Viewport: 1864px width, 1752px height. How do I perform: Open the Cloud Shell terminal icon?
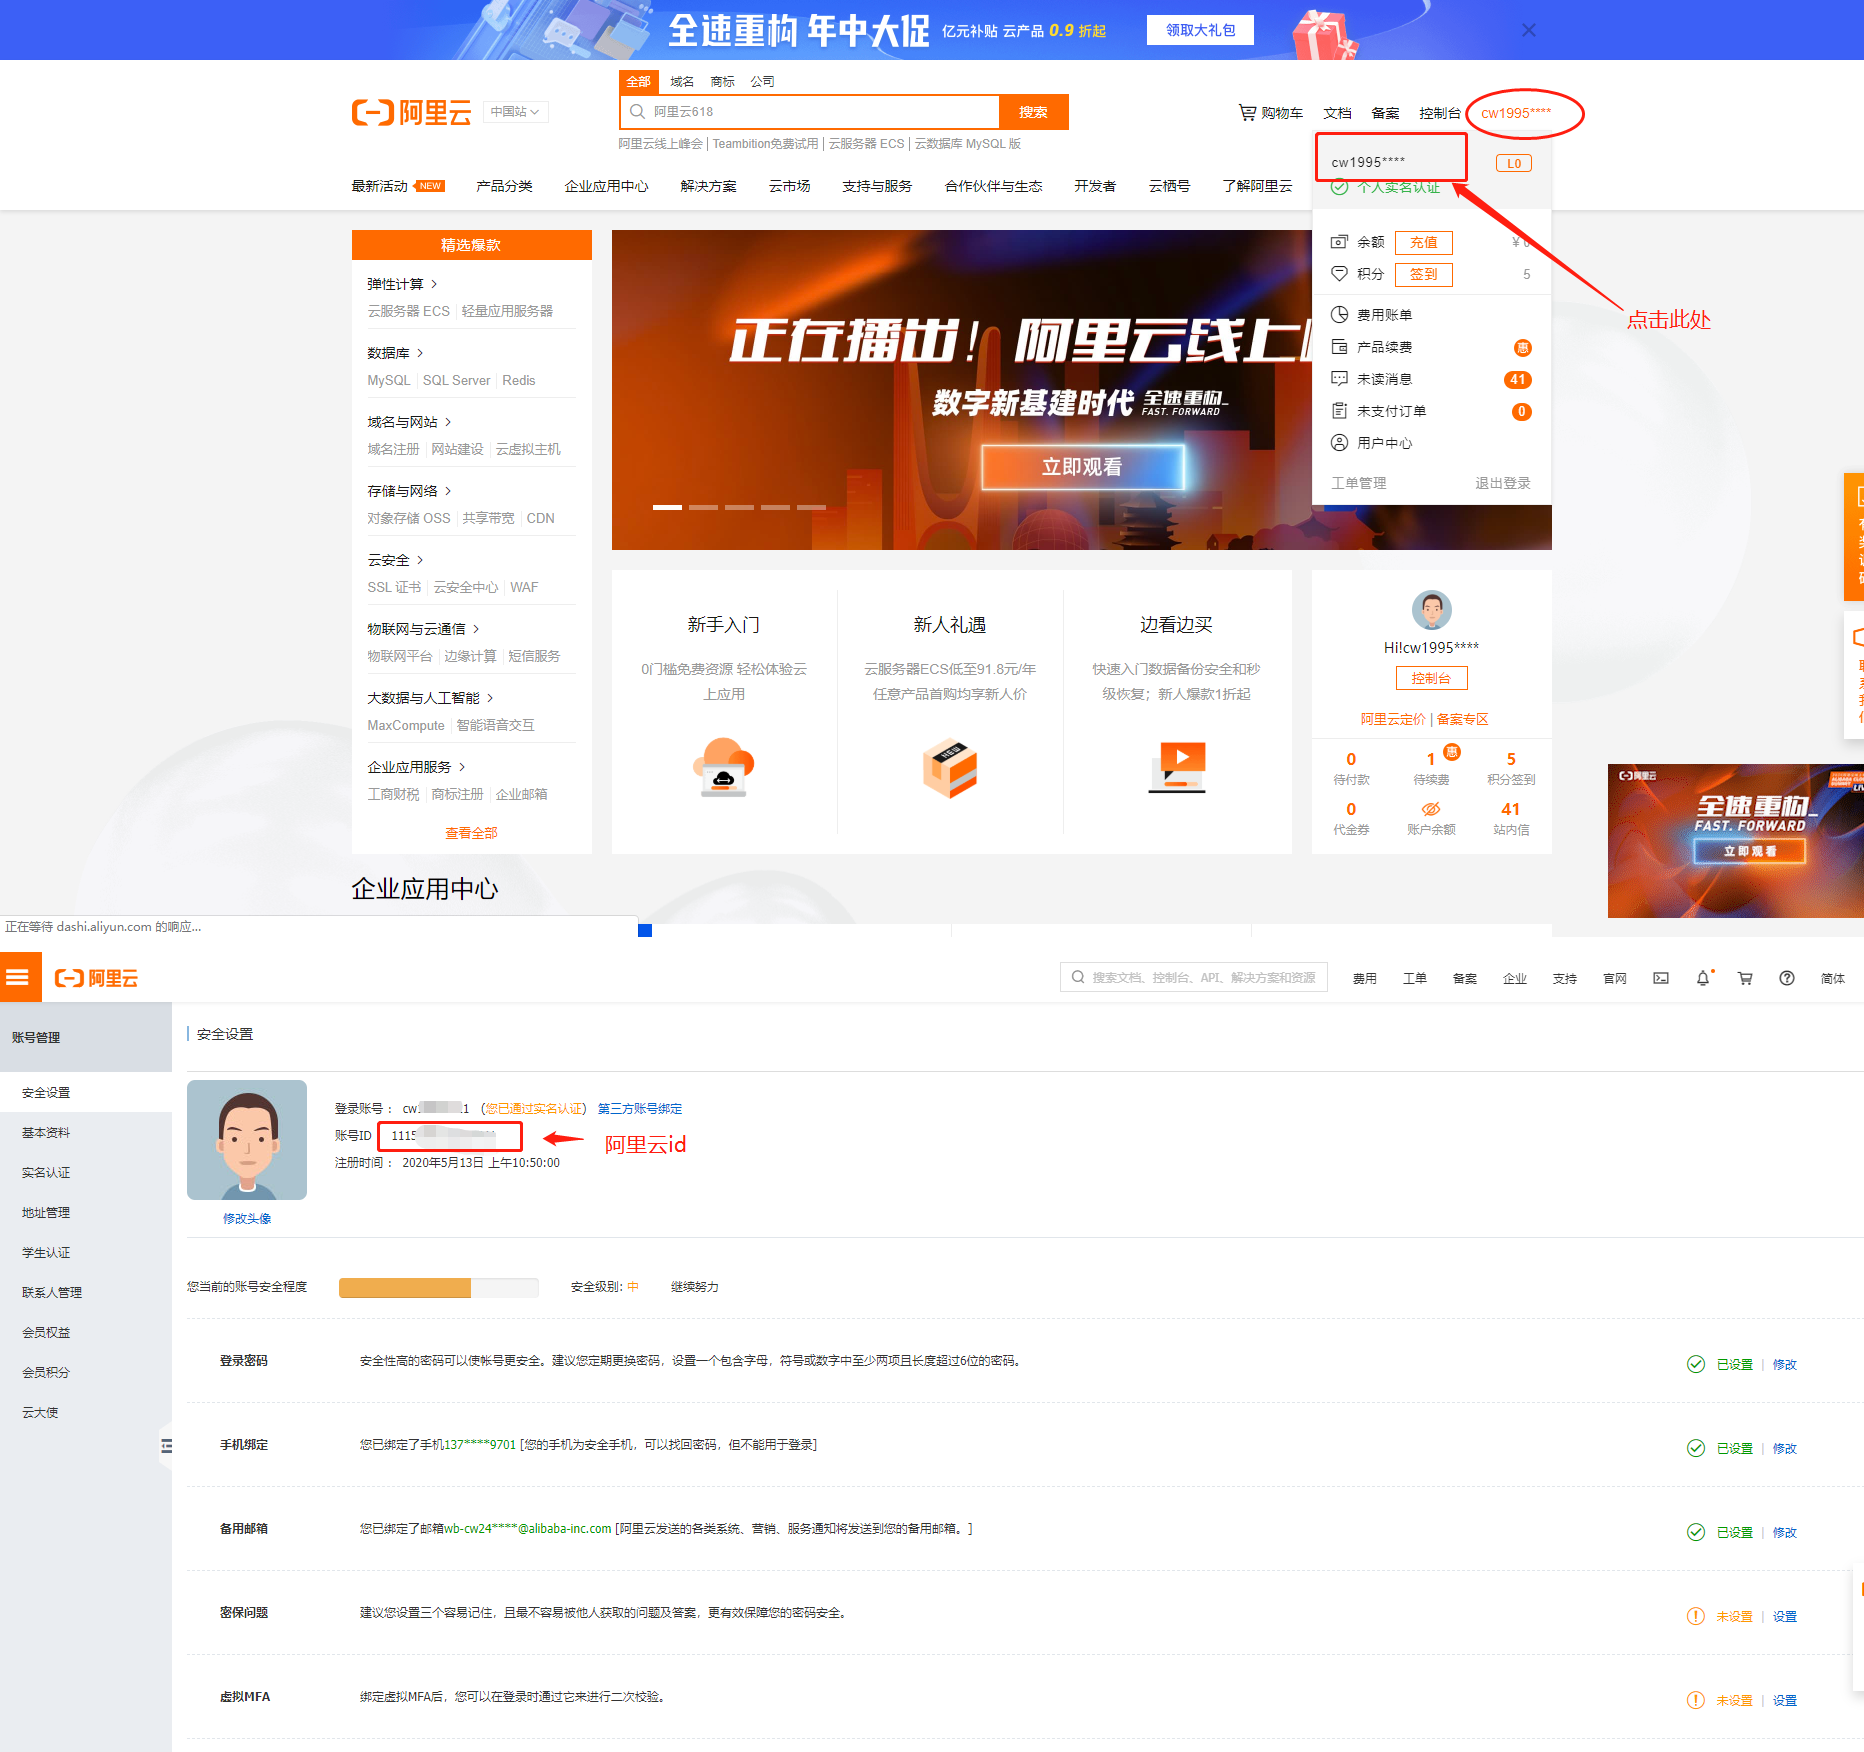click(x=1661, y=978)
